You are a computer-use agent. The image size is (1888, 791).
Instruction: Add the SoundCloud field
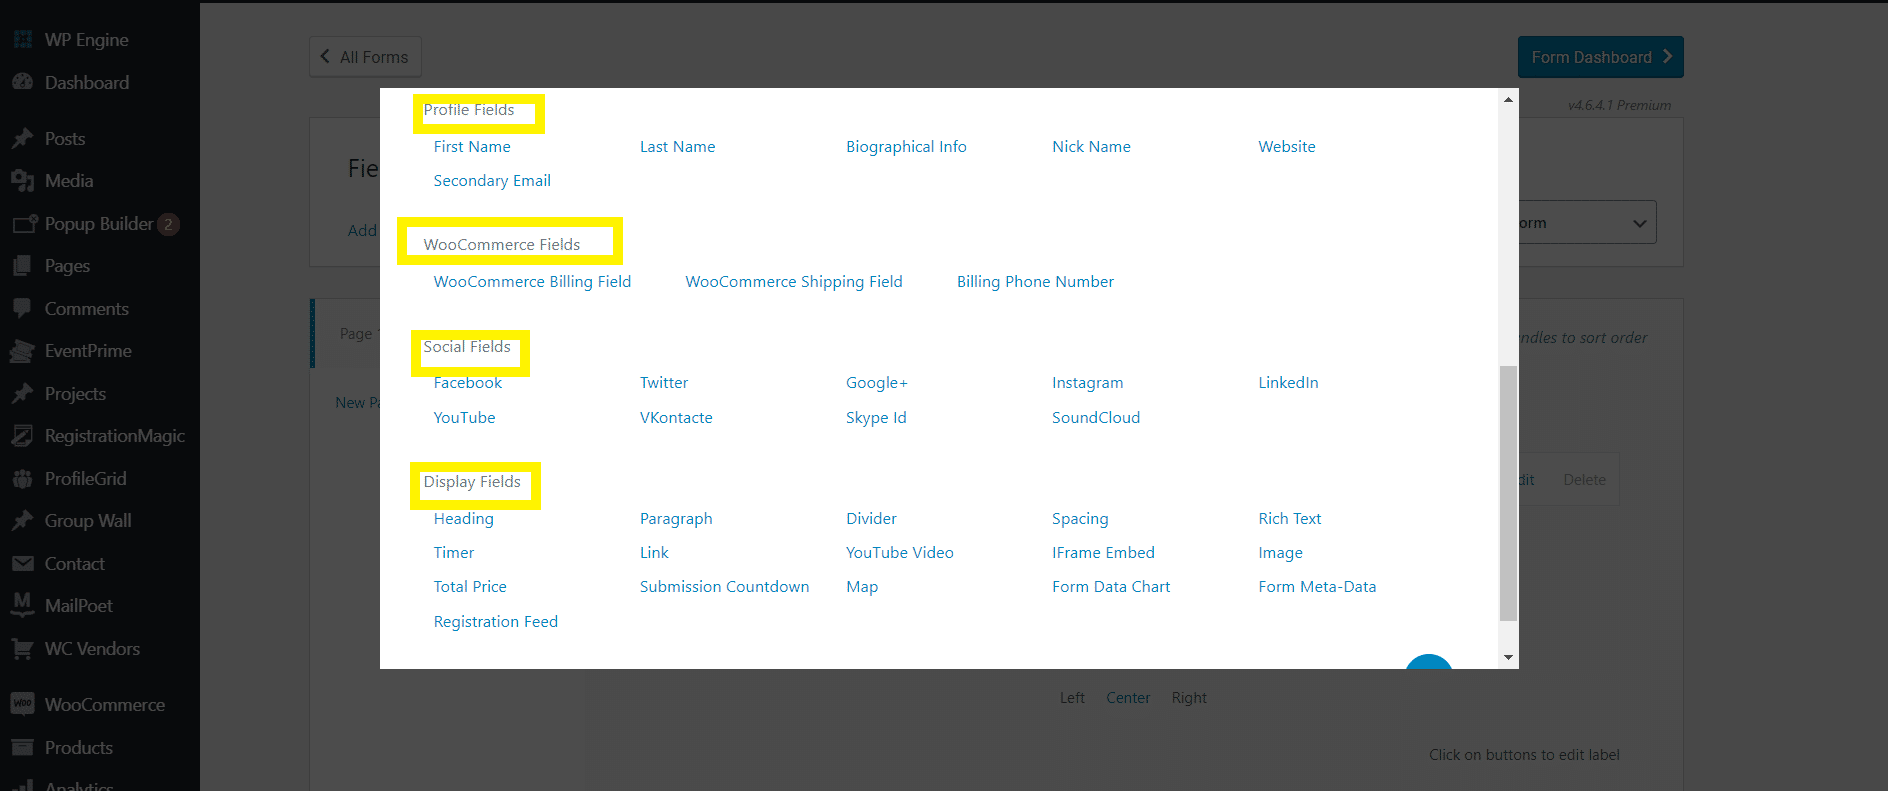click(1096, 417)
